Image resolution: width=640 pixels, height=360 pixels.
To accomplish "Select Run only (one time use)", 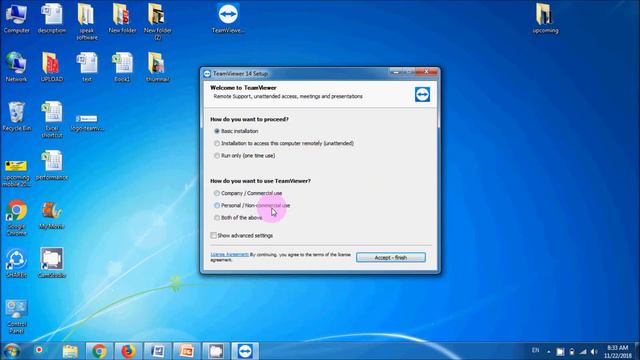I will pyautogui.click(x=244, y=156).
